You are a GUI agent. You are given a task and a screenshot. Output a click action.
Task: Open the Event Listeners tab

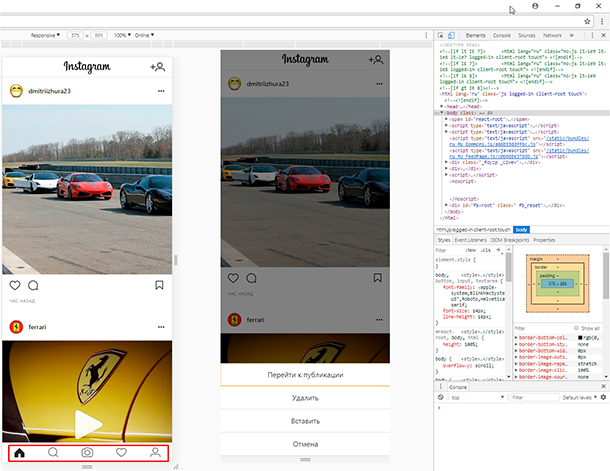point(470,240)
